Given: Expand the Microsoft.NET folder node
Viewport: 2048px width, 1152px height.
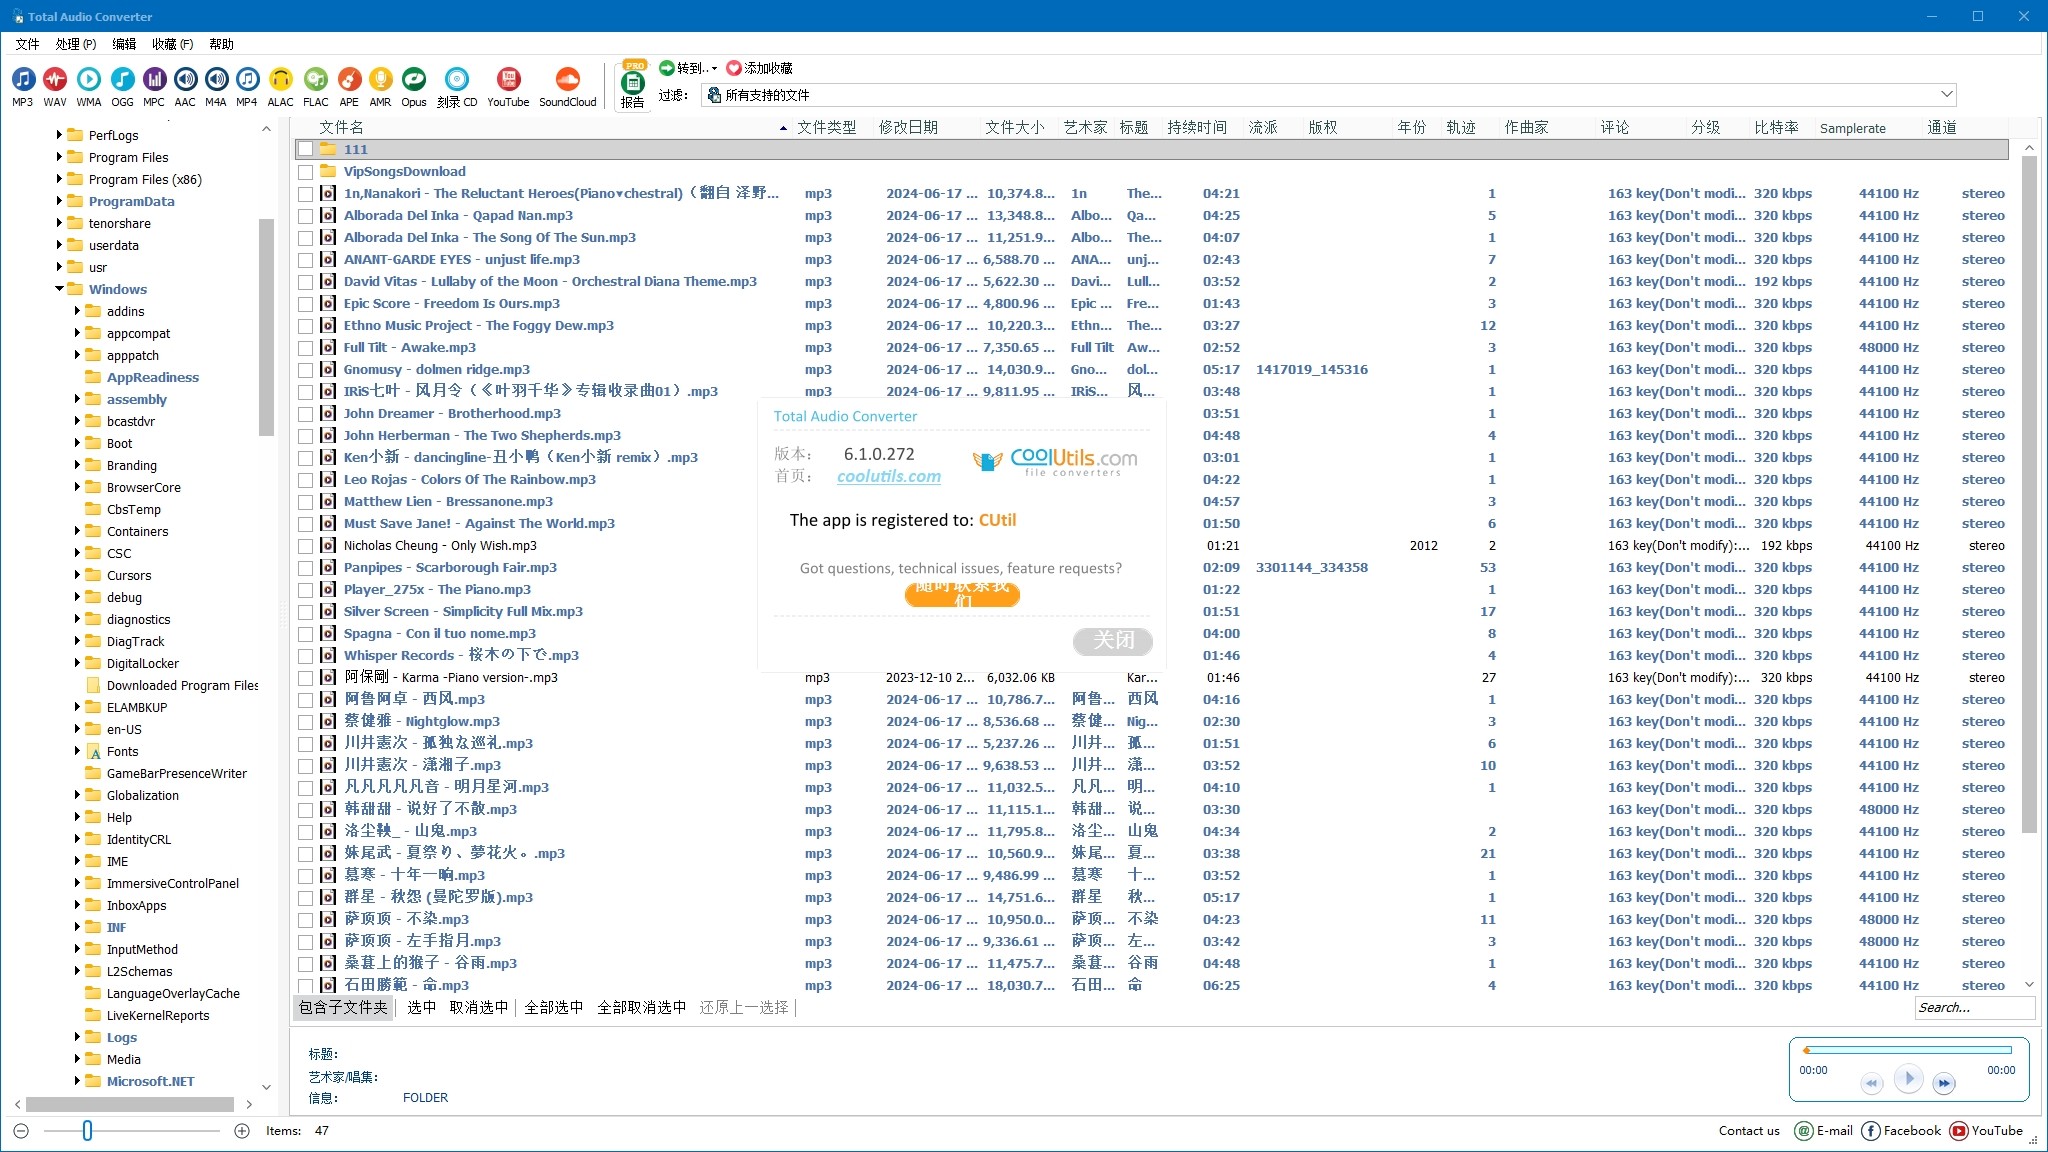Looking at the screenshot, I should 77,1081.
